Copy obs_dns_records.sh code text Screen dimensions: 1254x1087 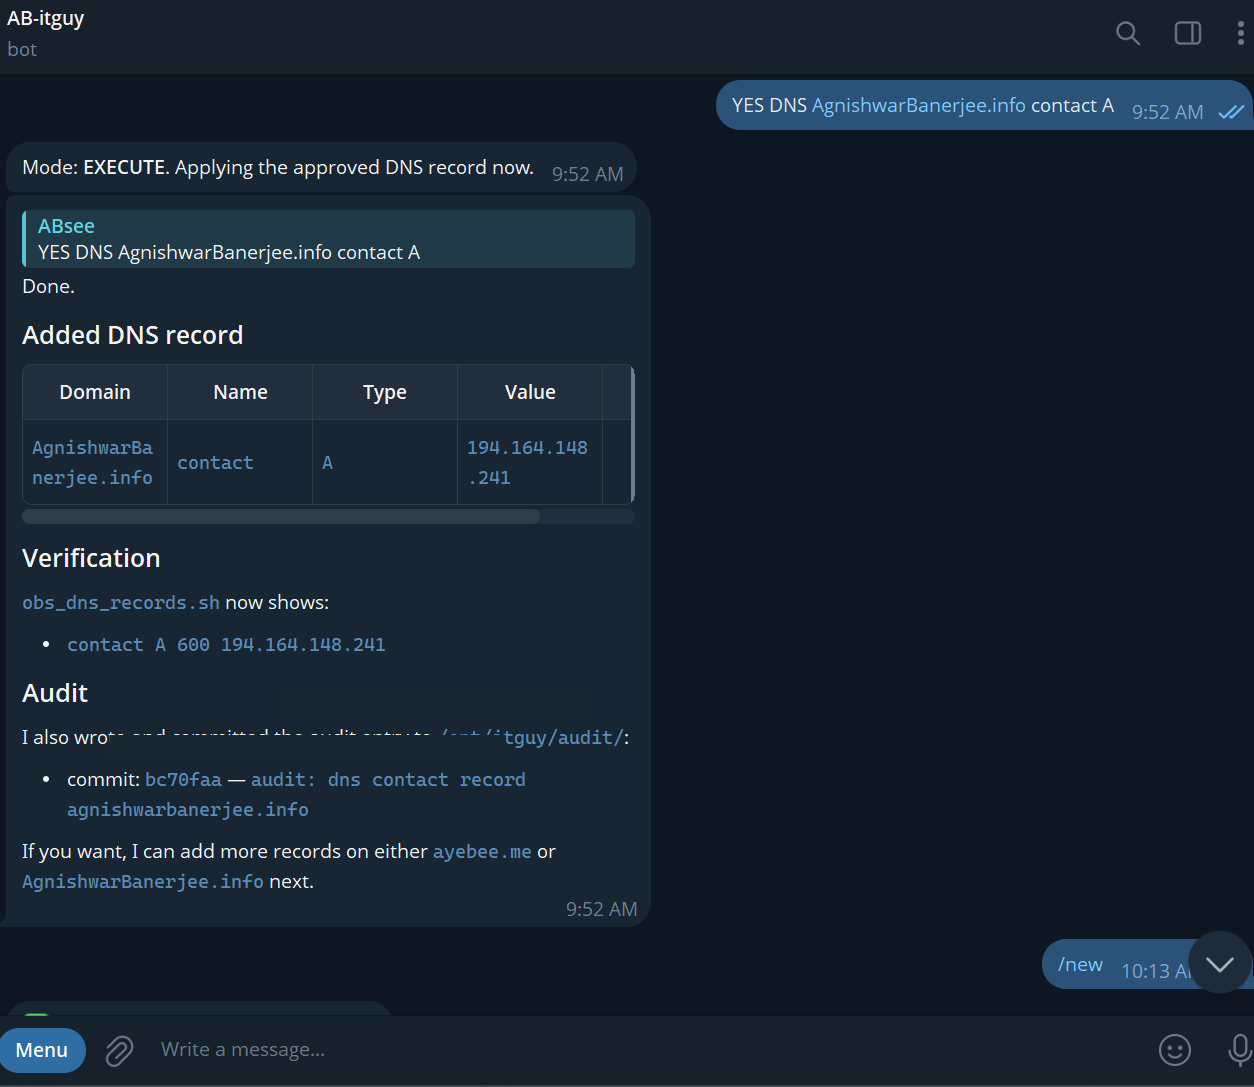(121, 603)
